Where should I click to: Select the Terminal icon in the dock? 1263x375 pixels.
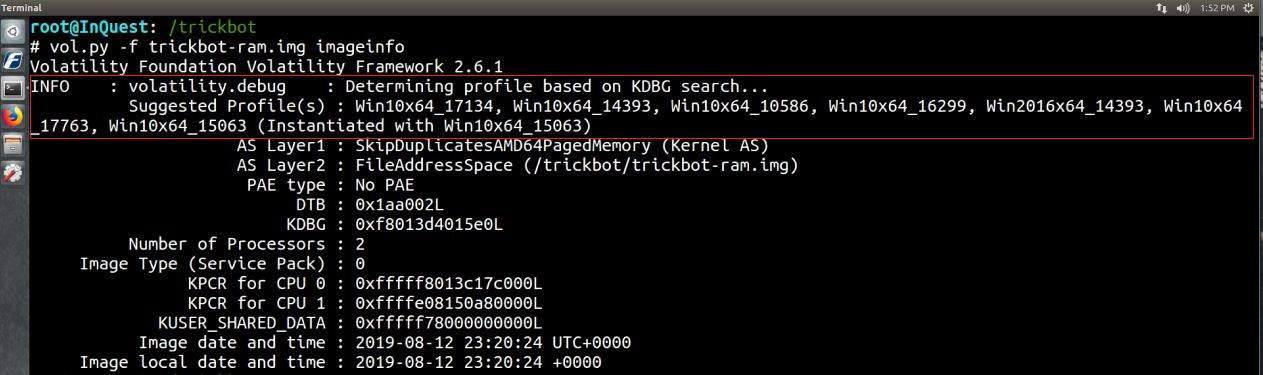(12, 88)
